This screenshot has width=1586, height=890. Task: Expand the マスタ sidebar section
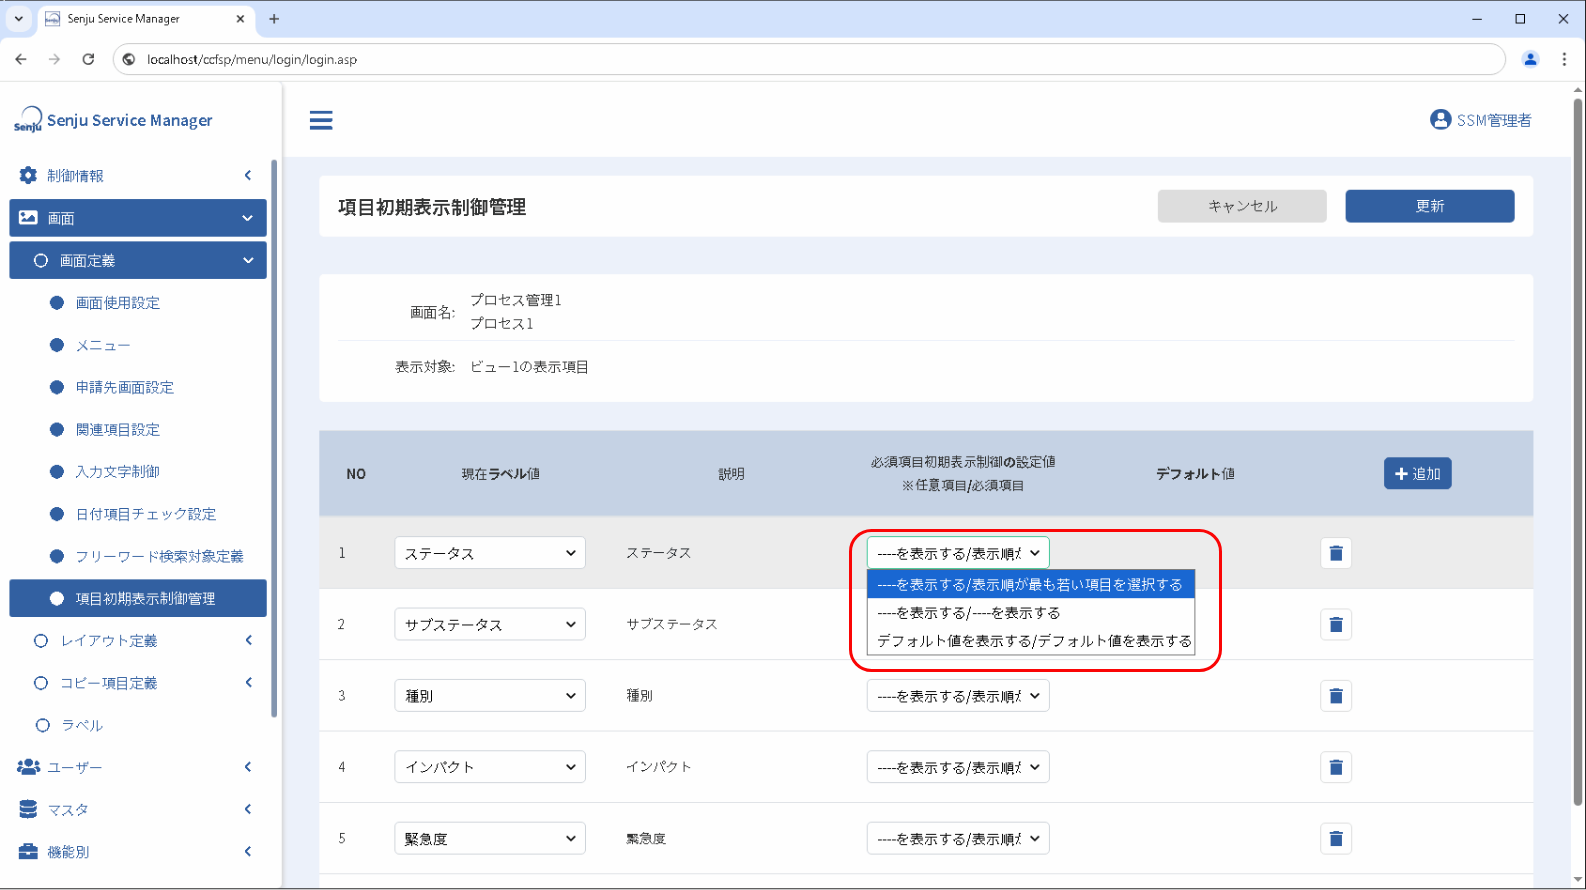138,809
